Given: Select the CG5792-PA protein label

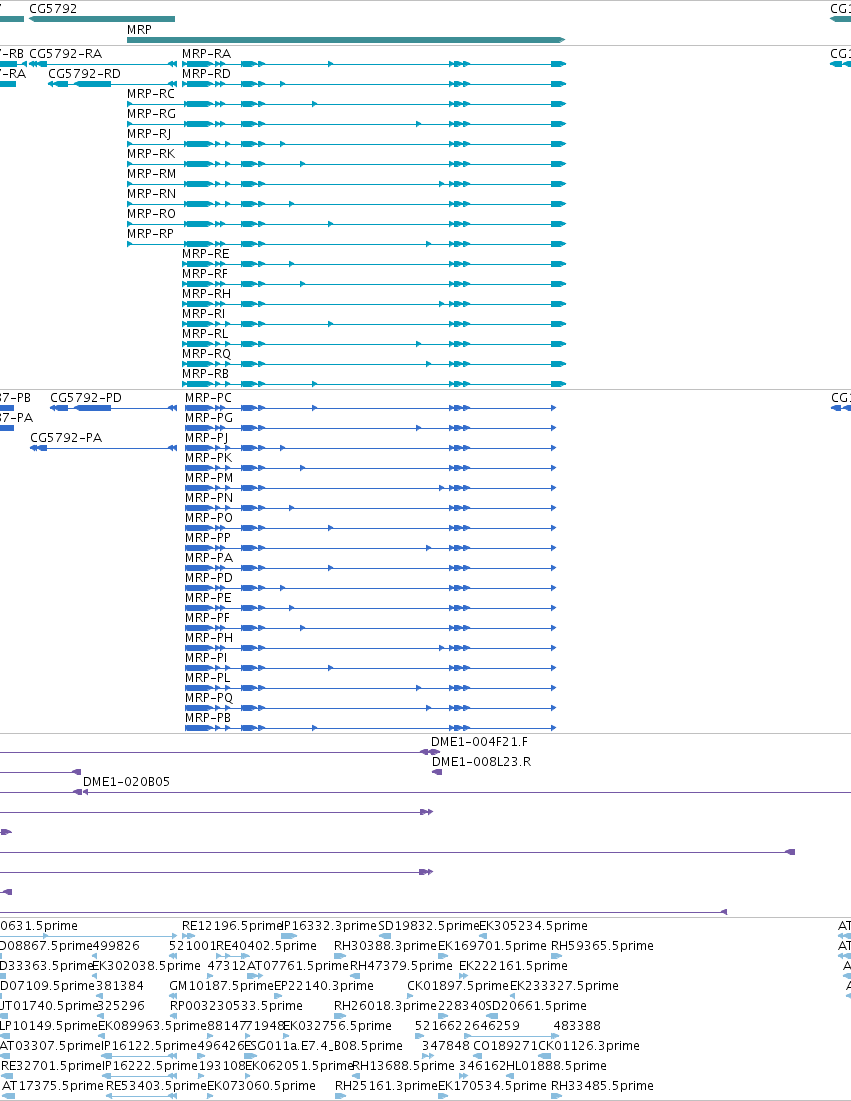Looking at the screenshot, I should click(x=66, y=437).
